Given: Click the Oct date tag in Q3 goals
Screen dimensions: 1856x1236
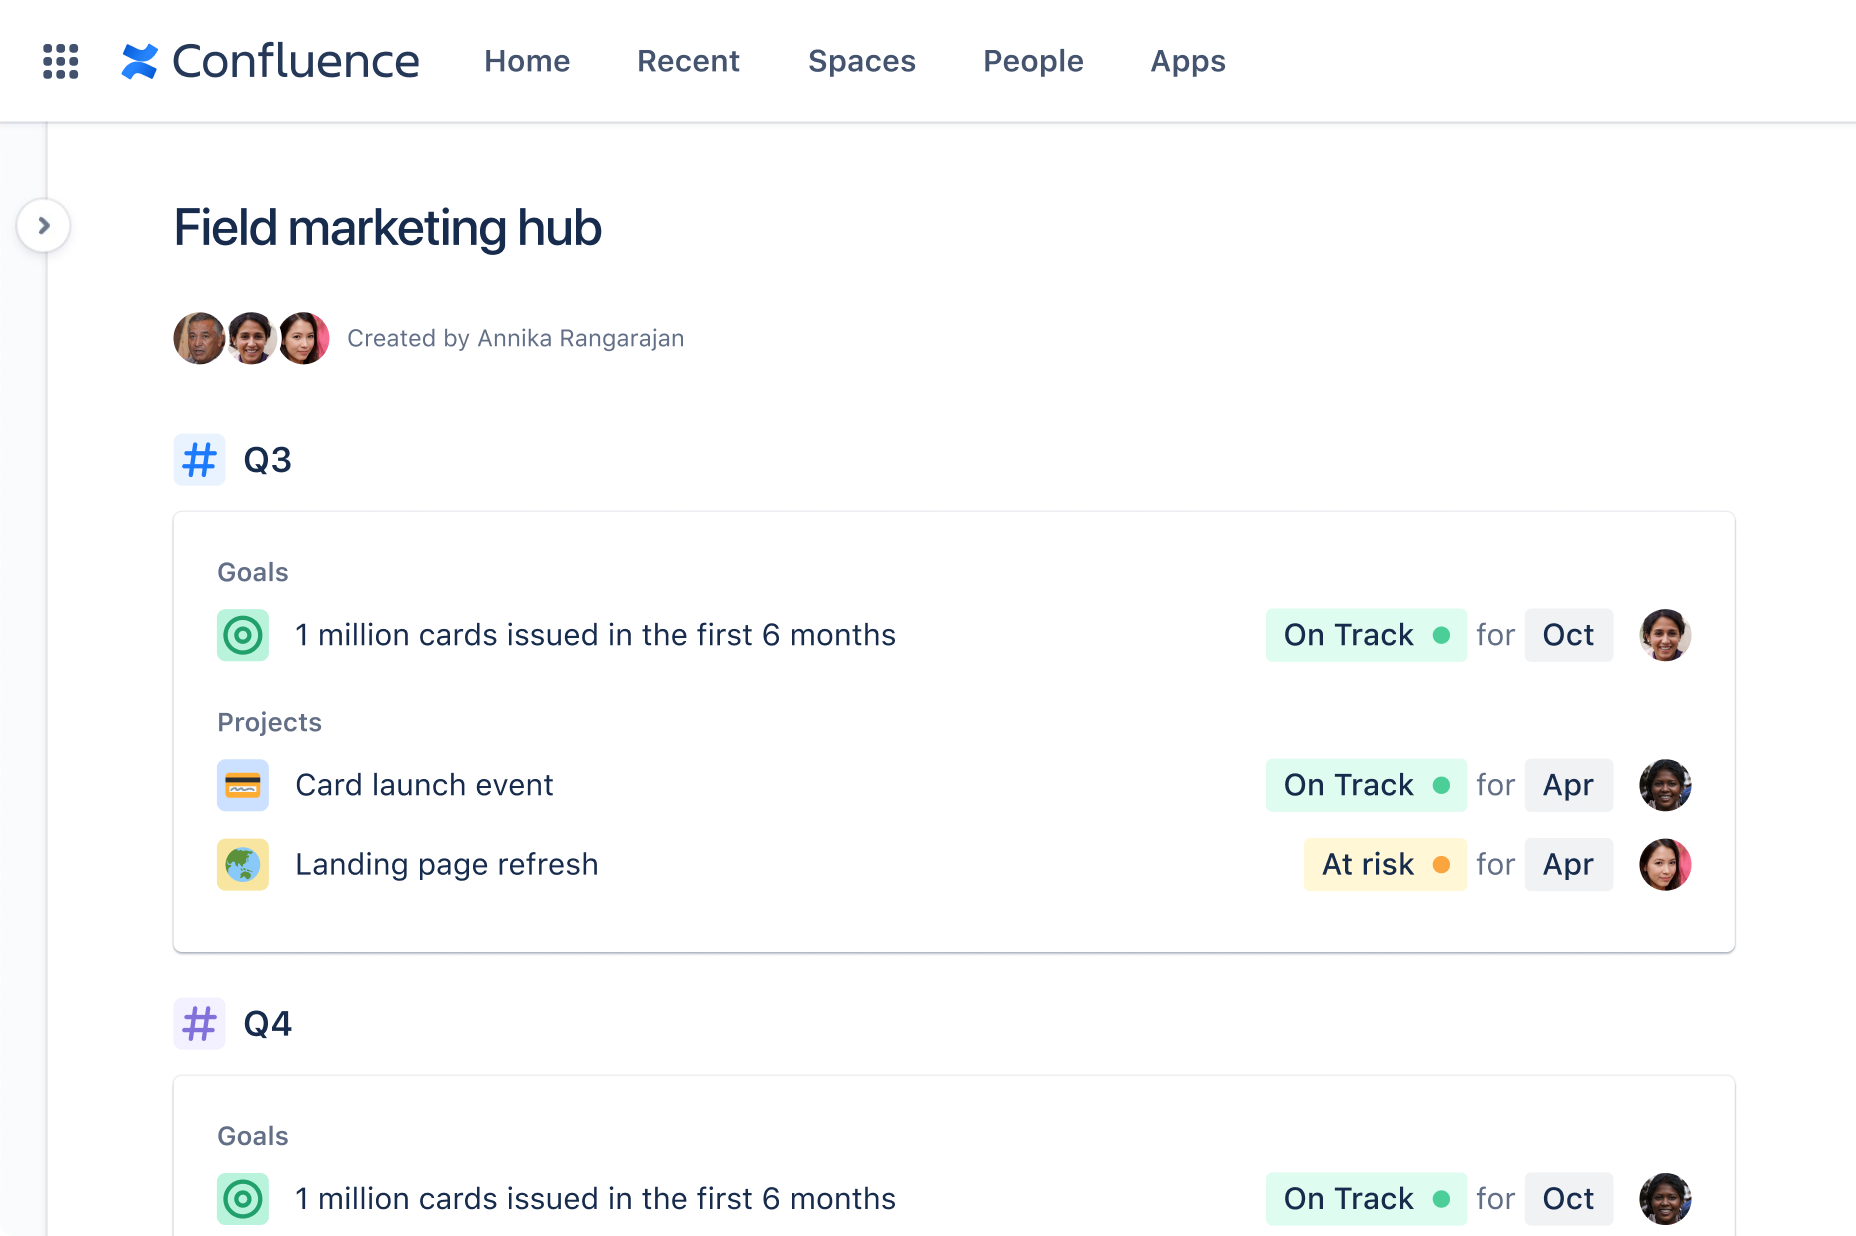Looking at the screenshot, I should coord(1567,635).
